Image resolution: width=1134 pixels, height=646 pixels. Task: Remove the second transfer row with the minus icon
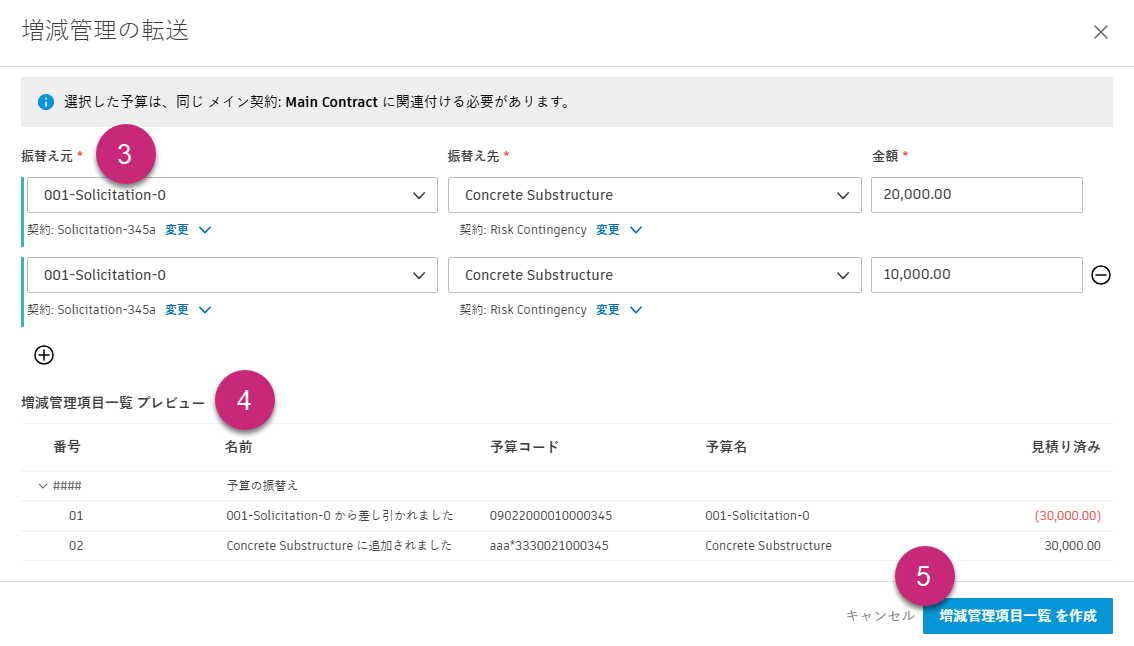1101,275
